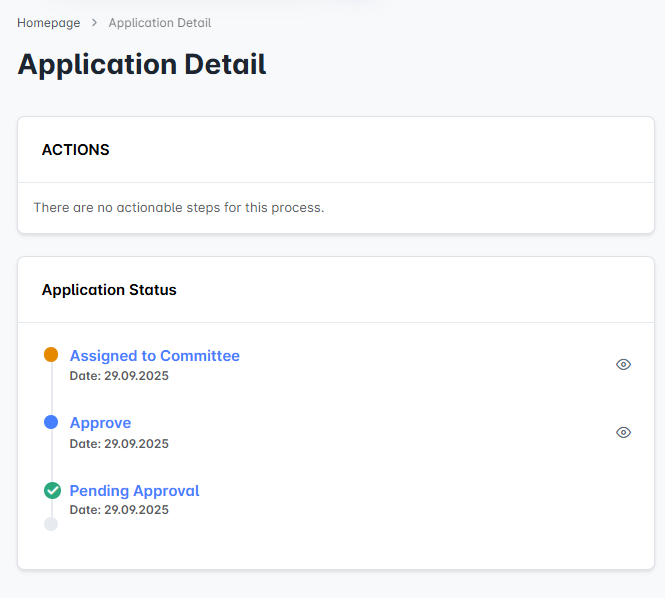
Task: Click the eye icon for Assigned to Committee
Action: 623,365
